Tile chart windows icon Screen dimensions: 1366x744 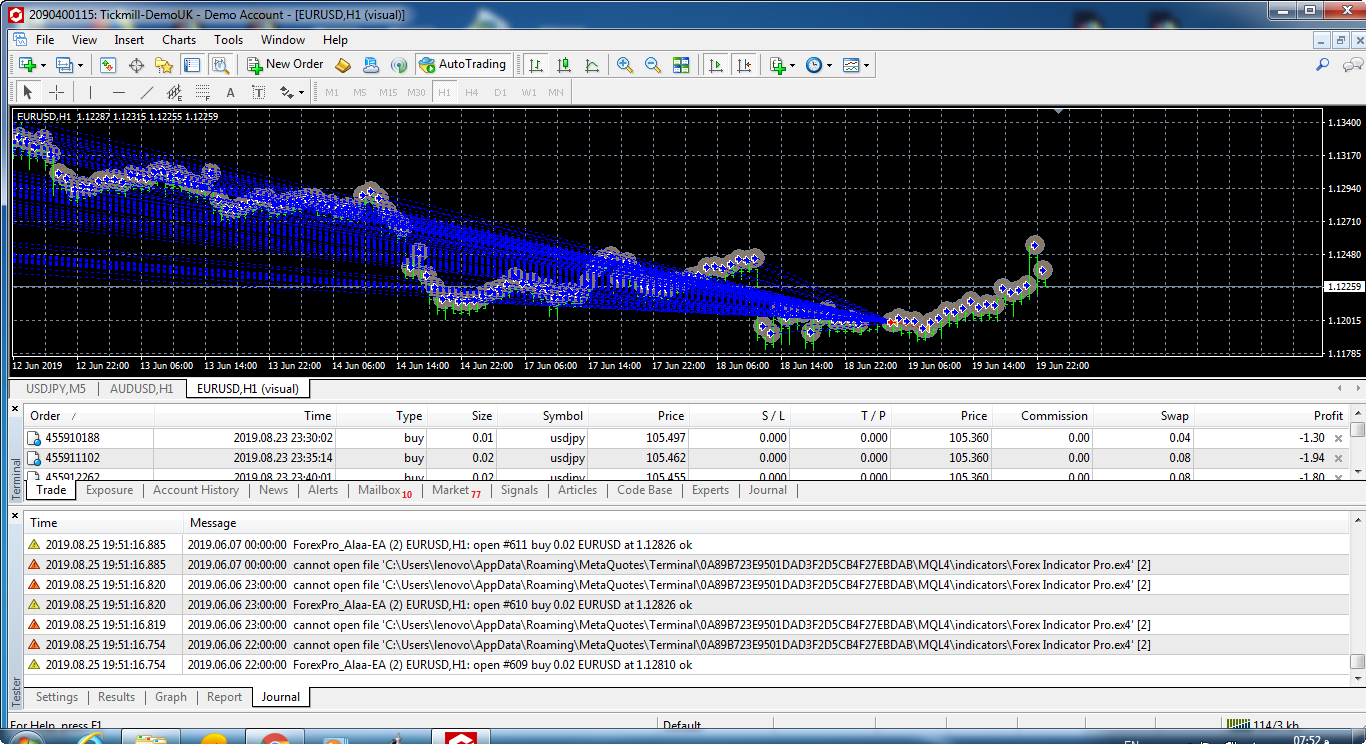click(x=681, y=65)
